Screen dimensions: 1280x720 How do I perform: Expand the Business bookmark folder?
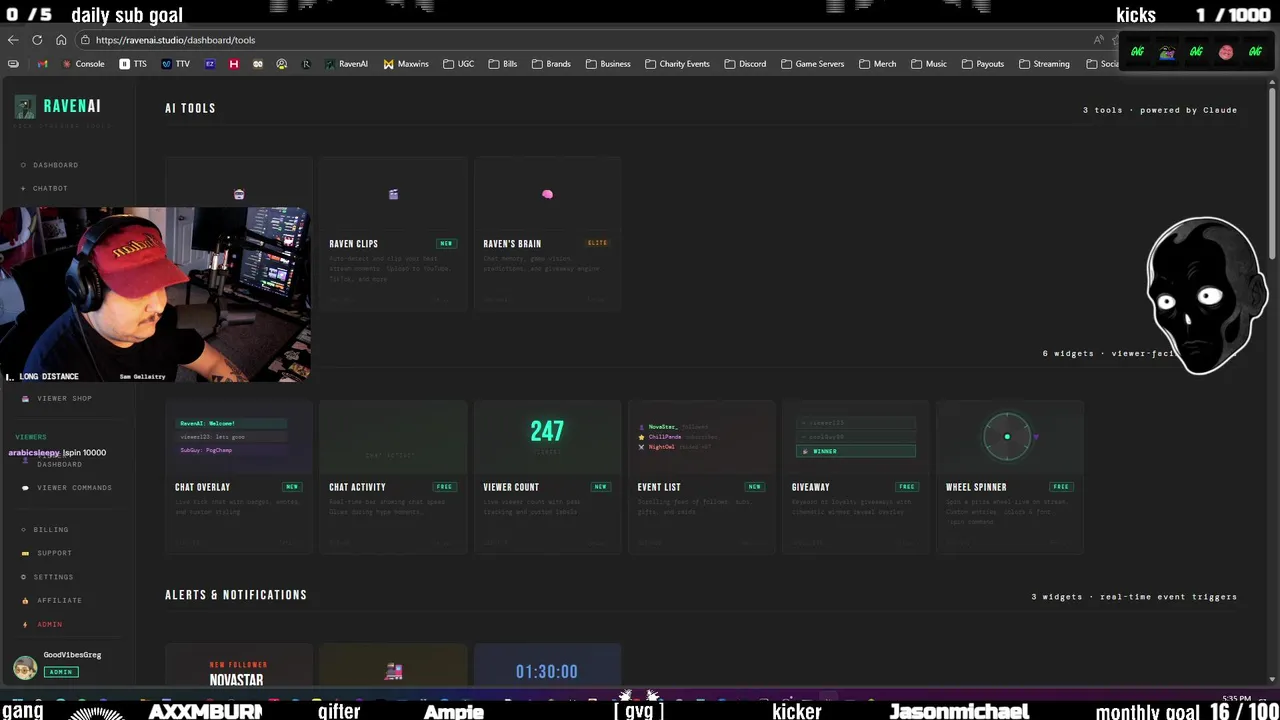[x=608, y=64]
